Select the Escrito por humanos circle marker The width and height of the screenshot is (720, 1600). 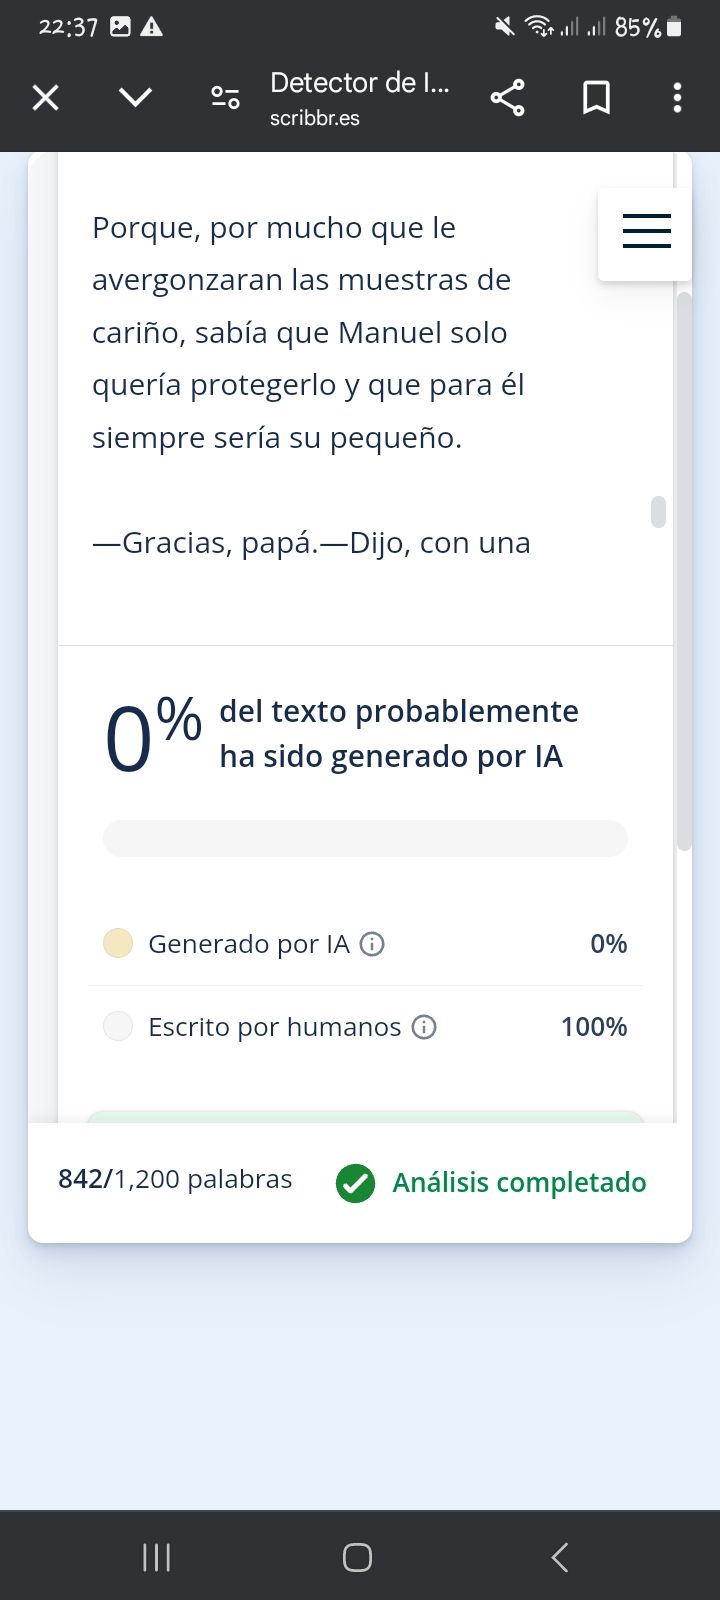[x=118, y=1026]
